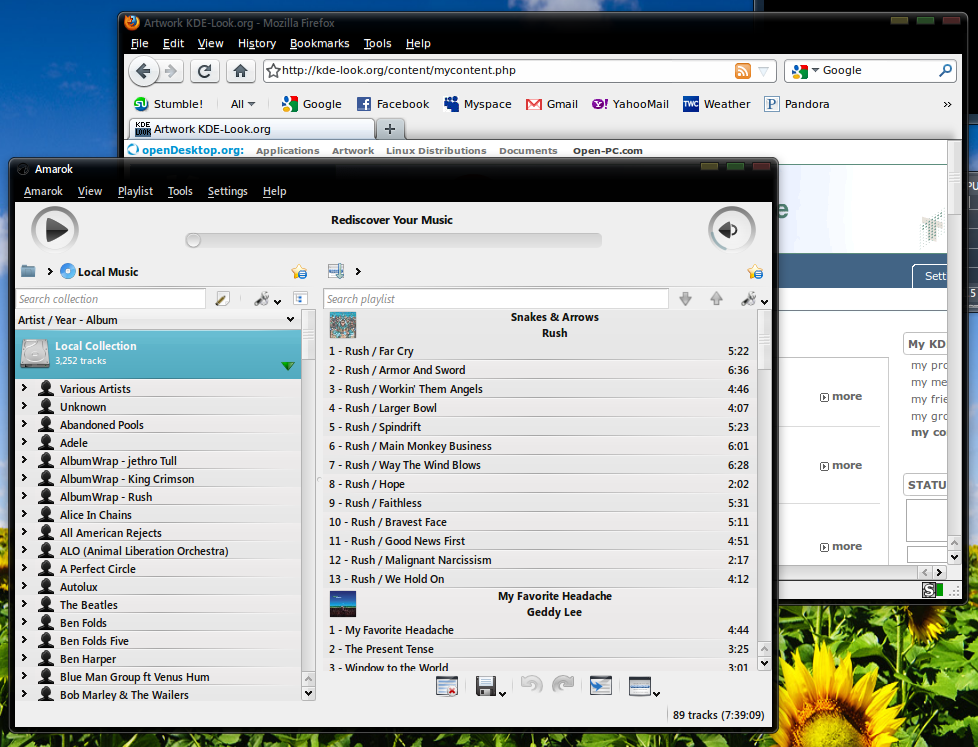Bookmark collection view with star icon
The height and width of the screenshot is (747, 978).
pos(299,272)
